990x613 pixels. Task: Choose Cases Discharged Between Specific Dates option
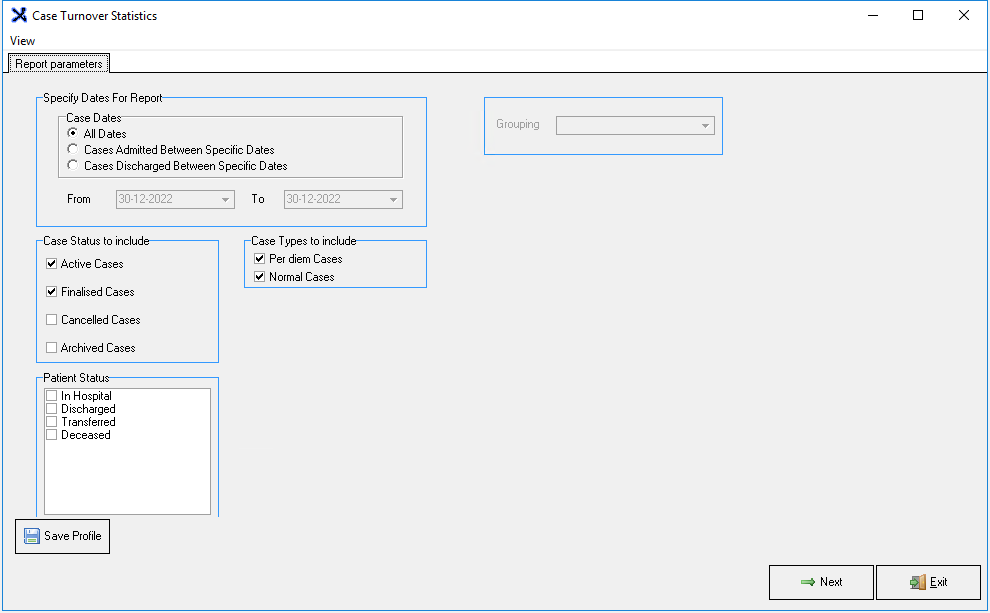tap(73, 166)
